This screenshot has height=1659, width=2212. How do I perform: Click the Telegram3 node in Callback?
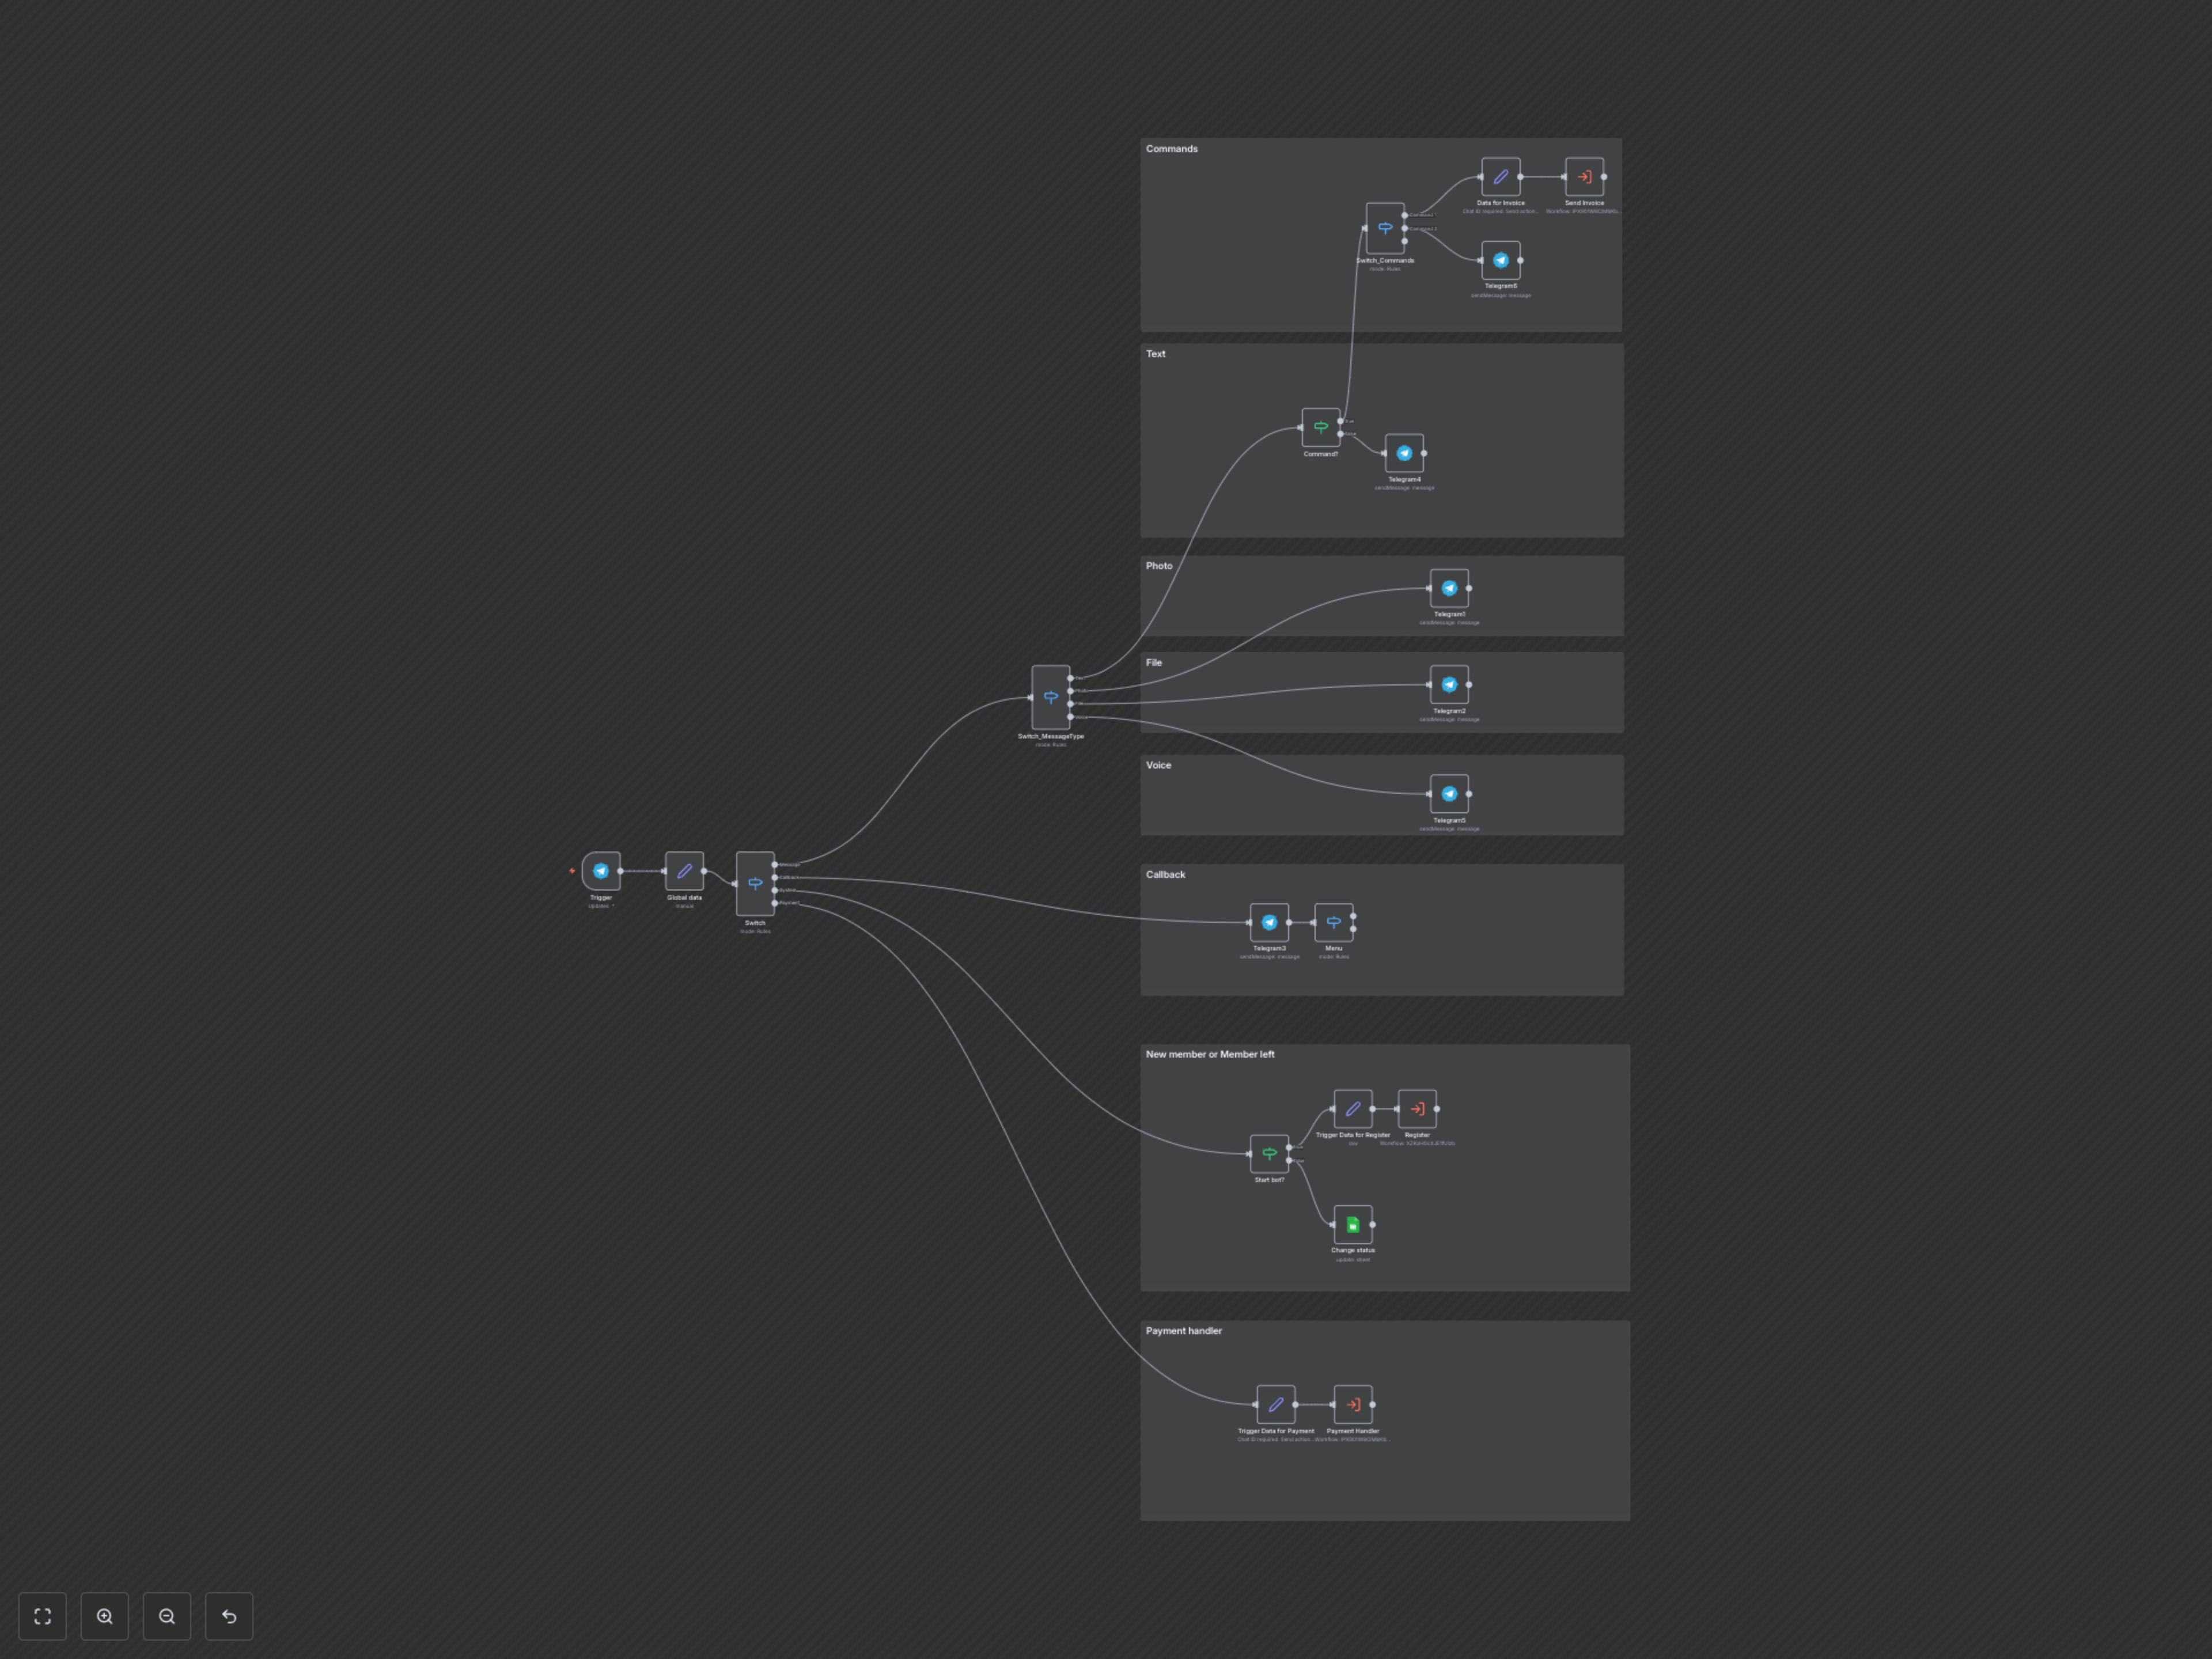1269,922
